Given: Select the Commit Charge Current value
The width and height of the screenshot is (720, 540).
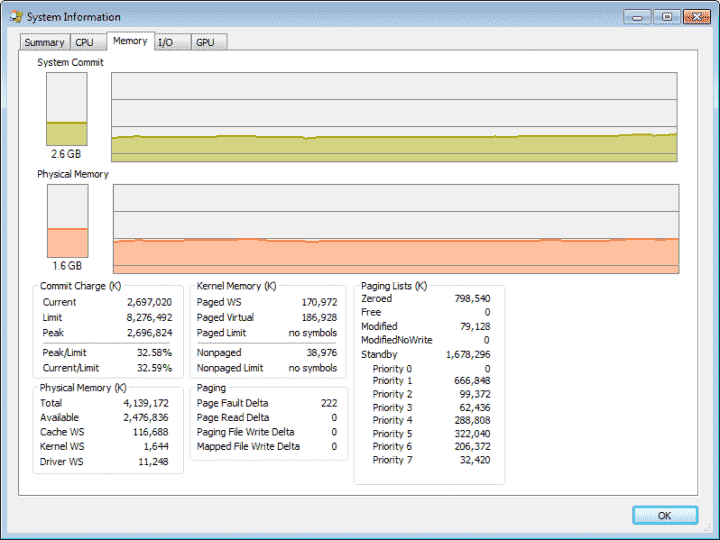Looking at the screenshot, I should pos(149,302).
